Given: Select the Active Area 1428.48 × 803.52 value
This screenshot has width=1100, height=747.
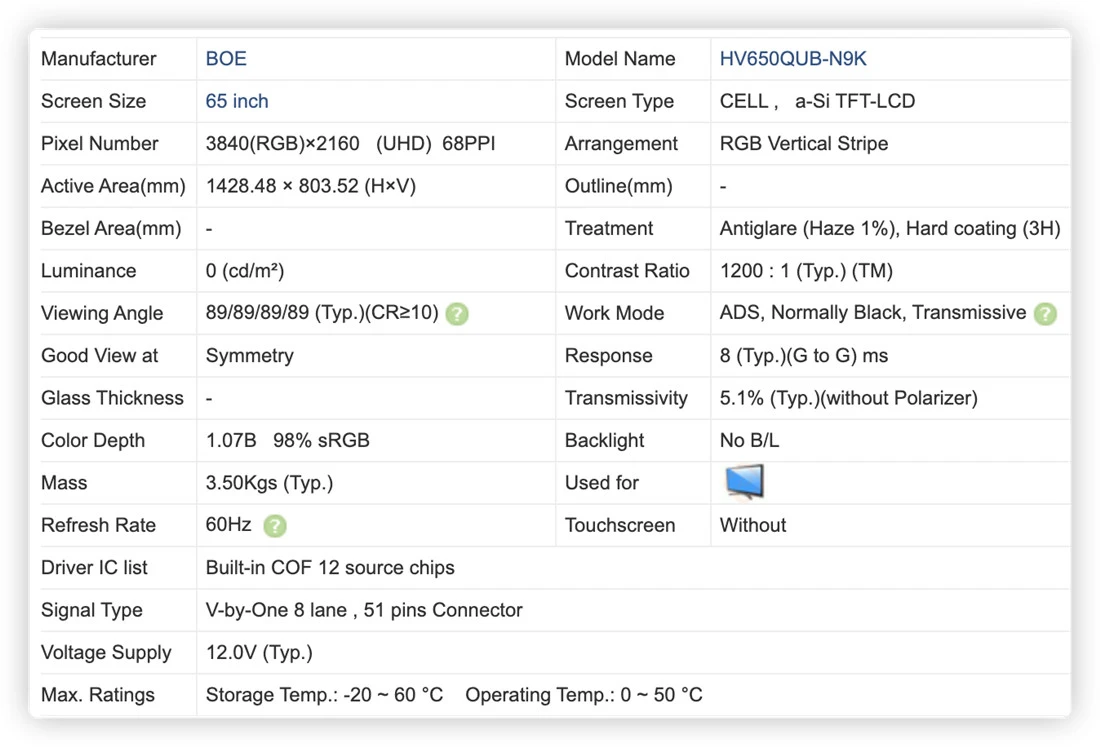Looking at the screenshot, I should [311, 186].
